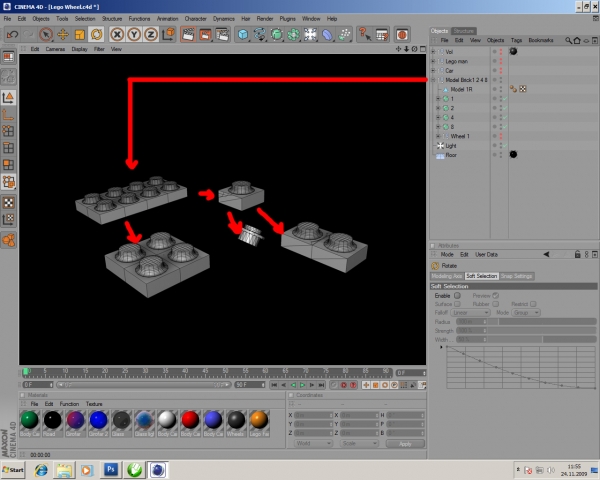Tick the Soft Selection Enable checkbox
The width and height of the screenshot is (600, 480).
click(x=457, y=296)
